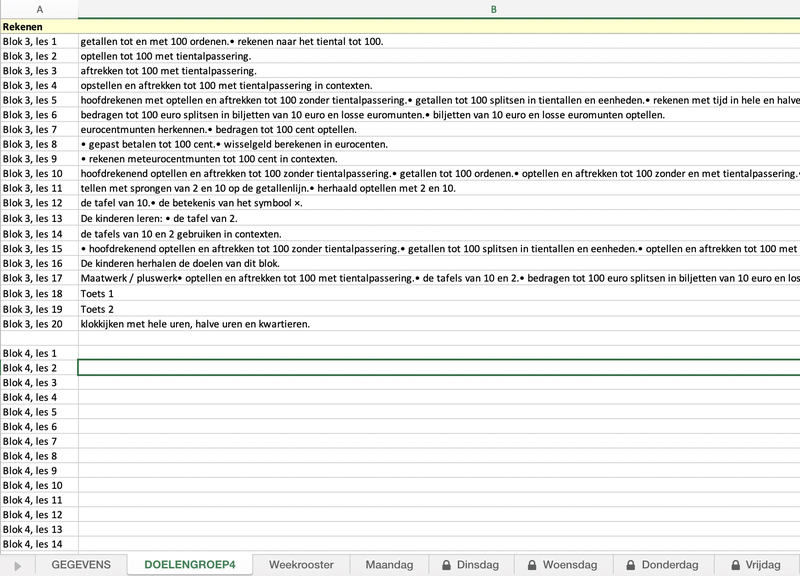
Task: Open the Maandag sheet tab
Action: click(389, 565)
